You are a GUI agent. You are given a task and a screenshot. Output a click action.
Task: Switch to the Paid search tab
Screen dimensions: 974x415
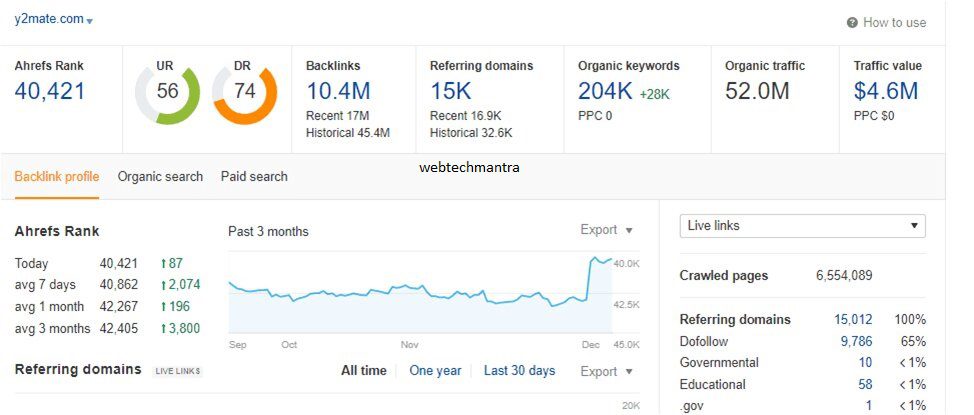pyautogui.click(x=254, y=176)
